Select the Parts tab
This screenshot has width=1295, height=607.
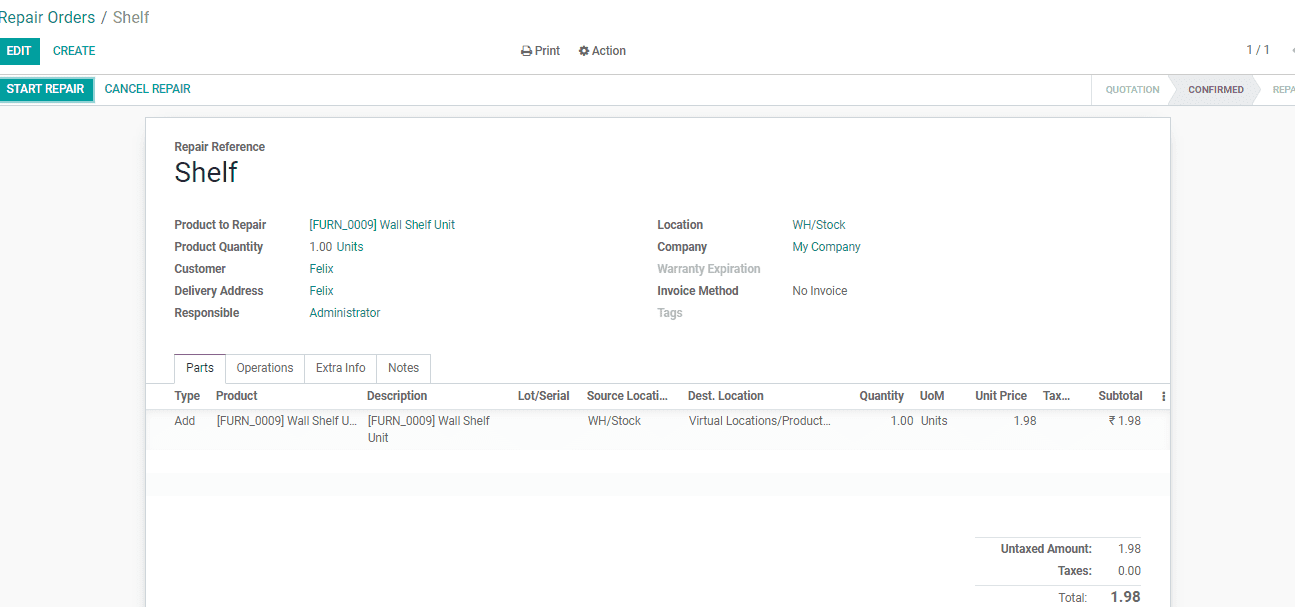199,368
